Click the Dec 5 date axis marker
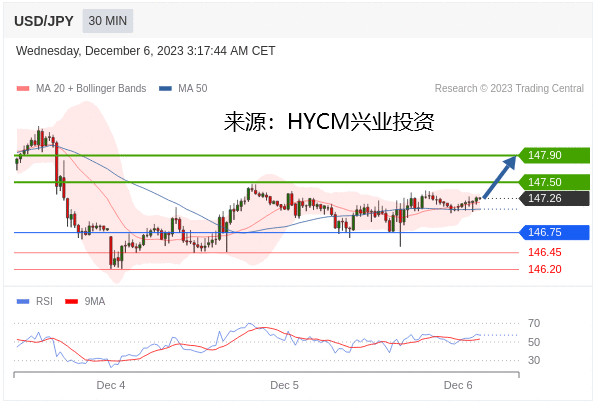This screenshot has height=404, width=594. click(284, 385)
